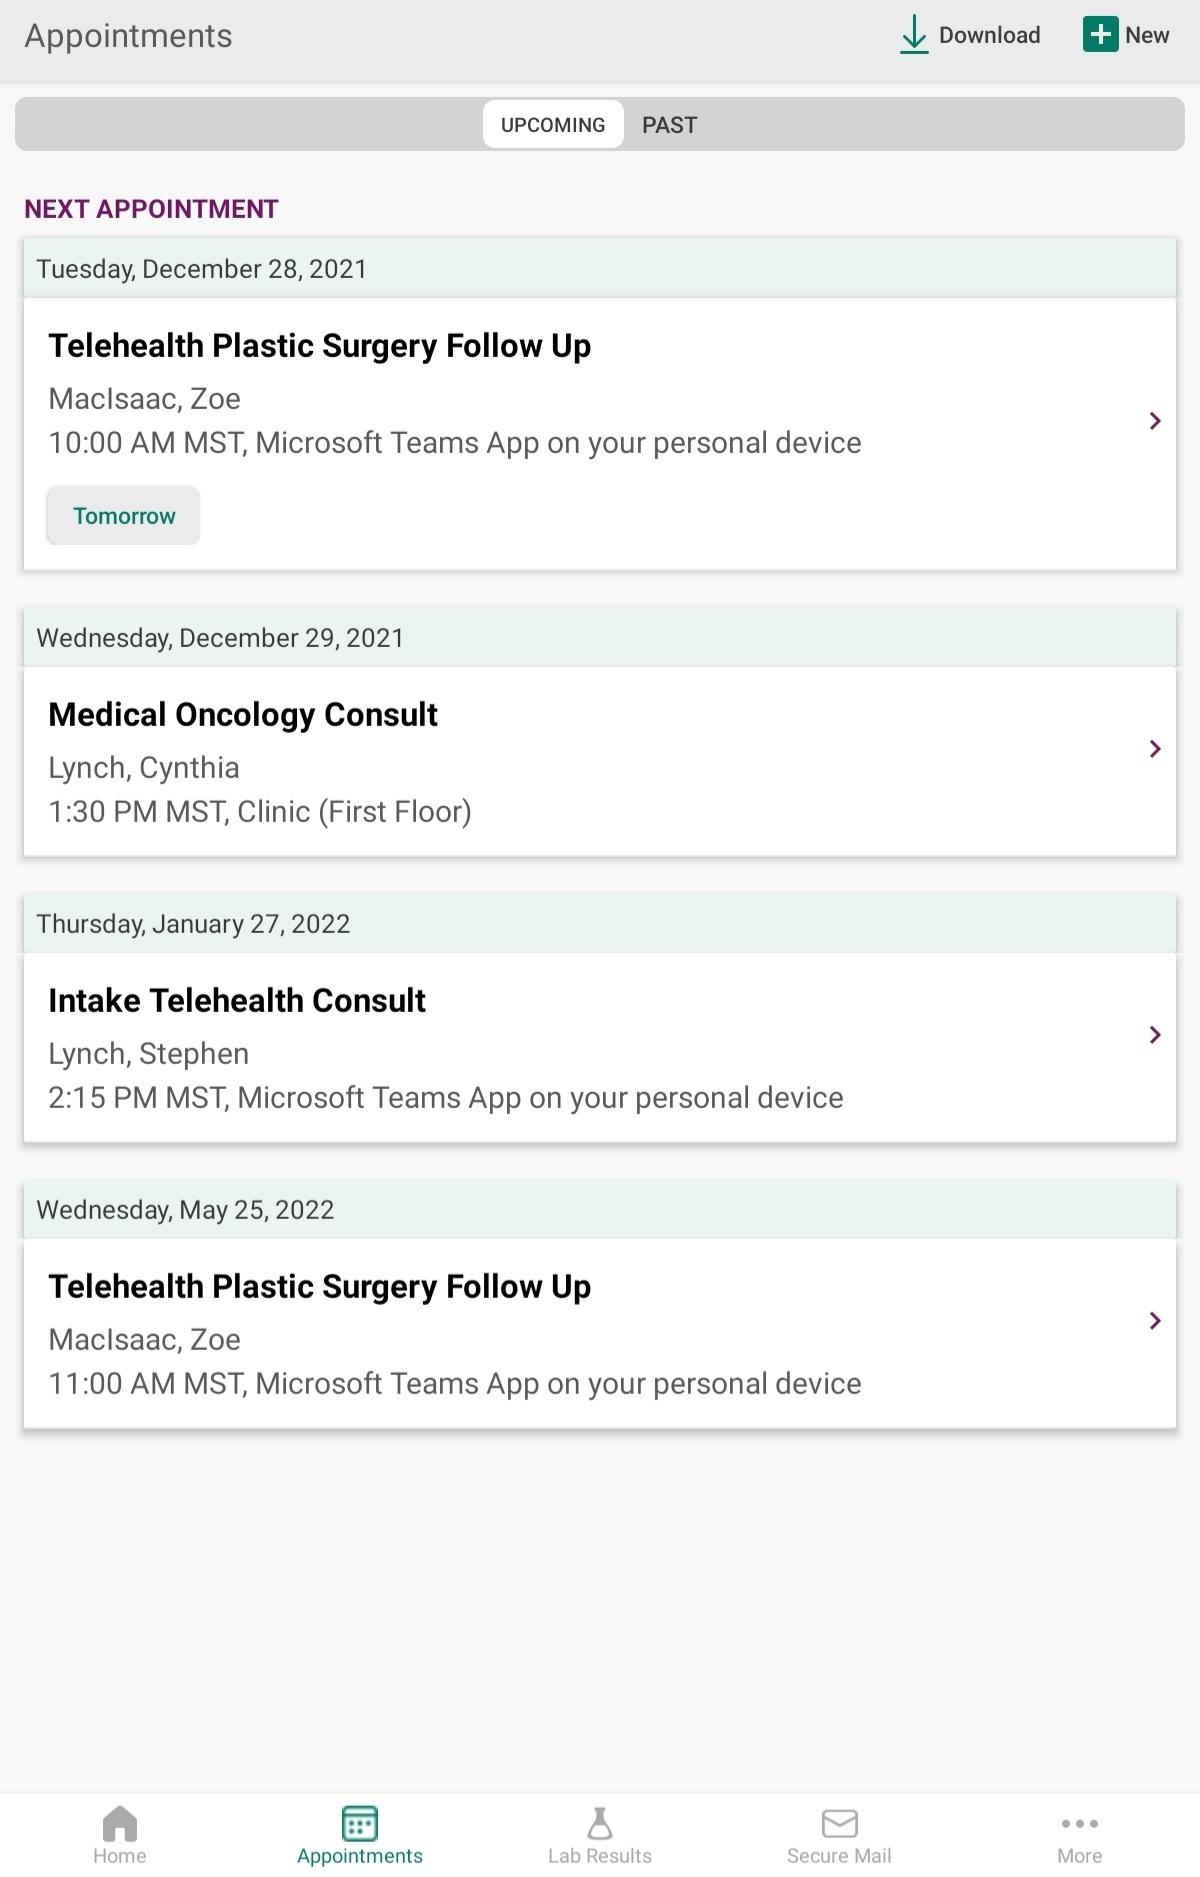Screen dimensions: 1200x1877
Task: Tap the Download arrow icon
Action: click(x=914, y=35)
